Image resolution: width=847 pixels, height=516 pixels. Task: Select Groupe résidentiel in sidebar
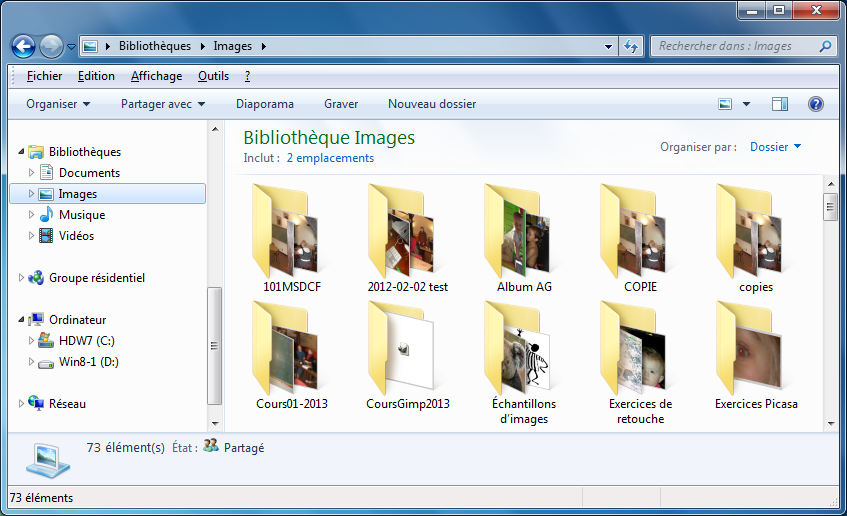click(x=97, y=278)
